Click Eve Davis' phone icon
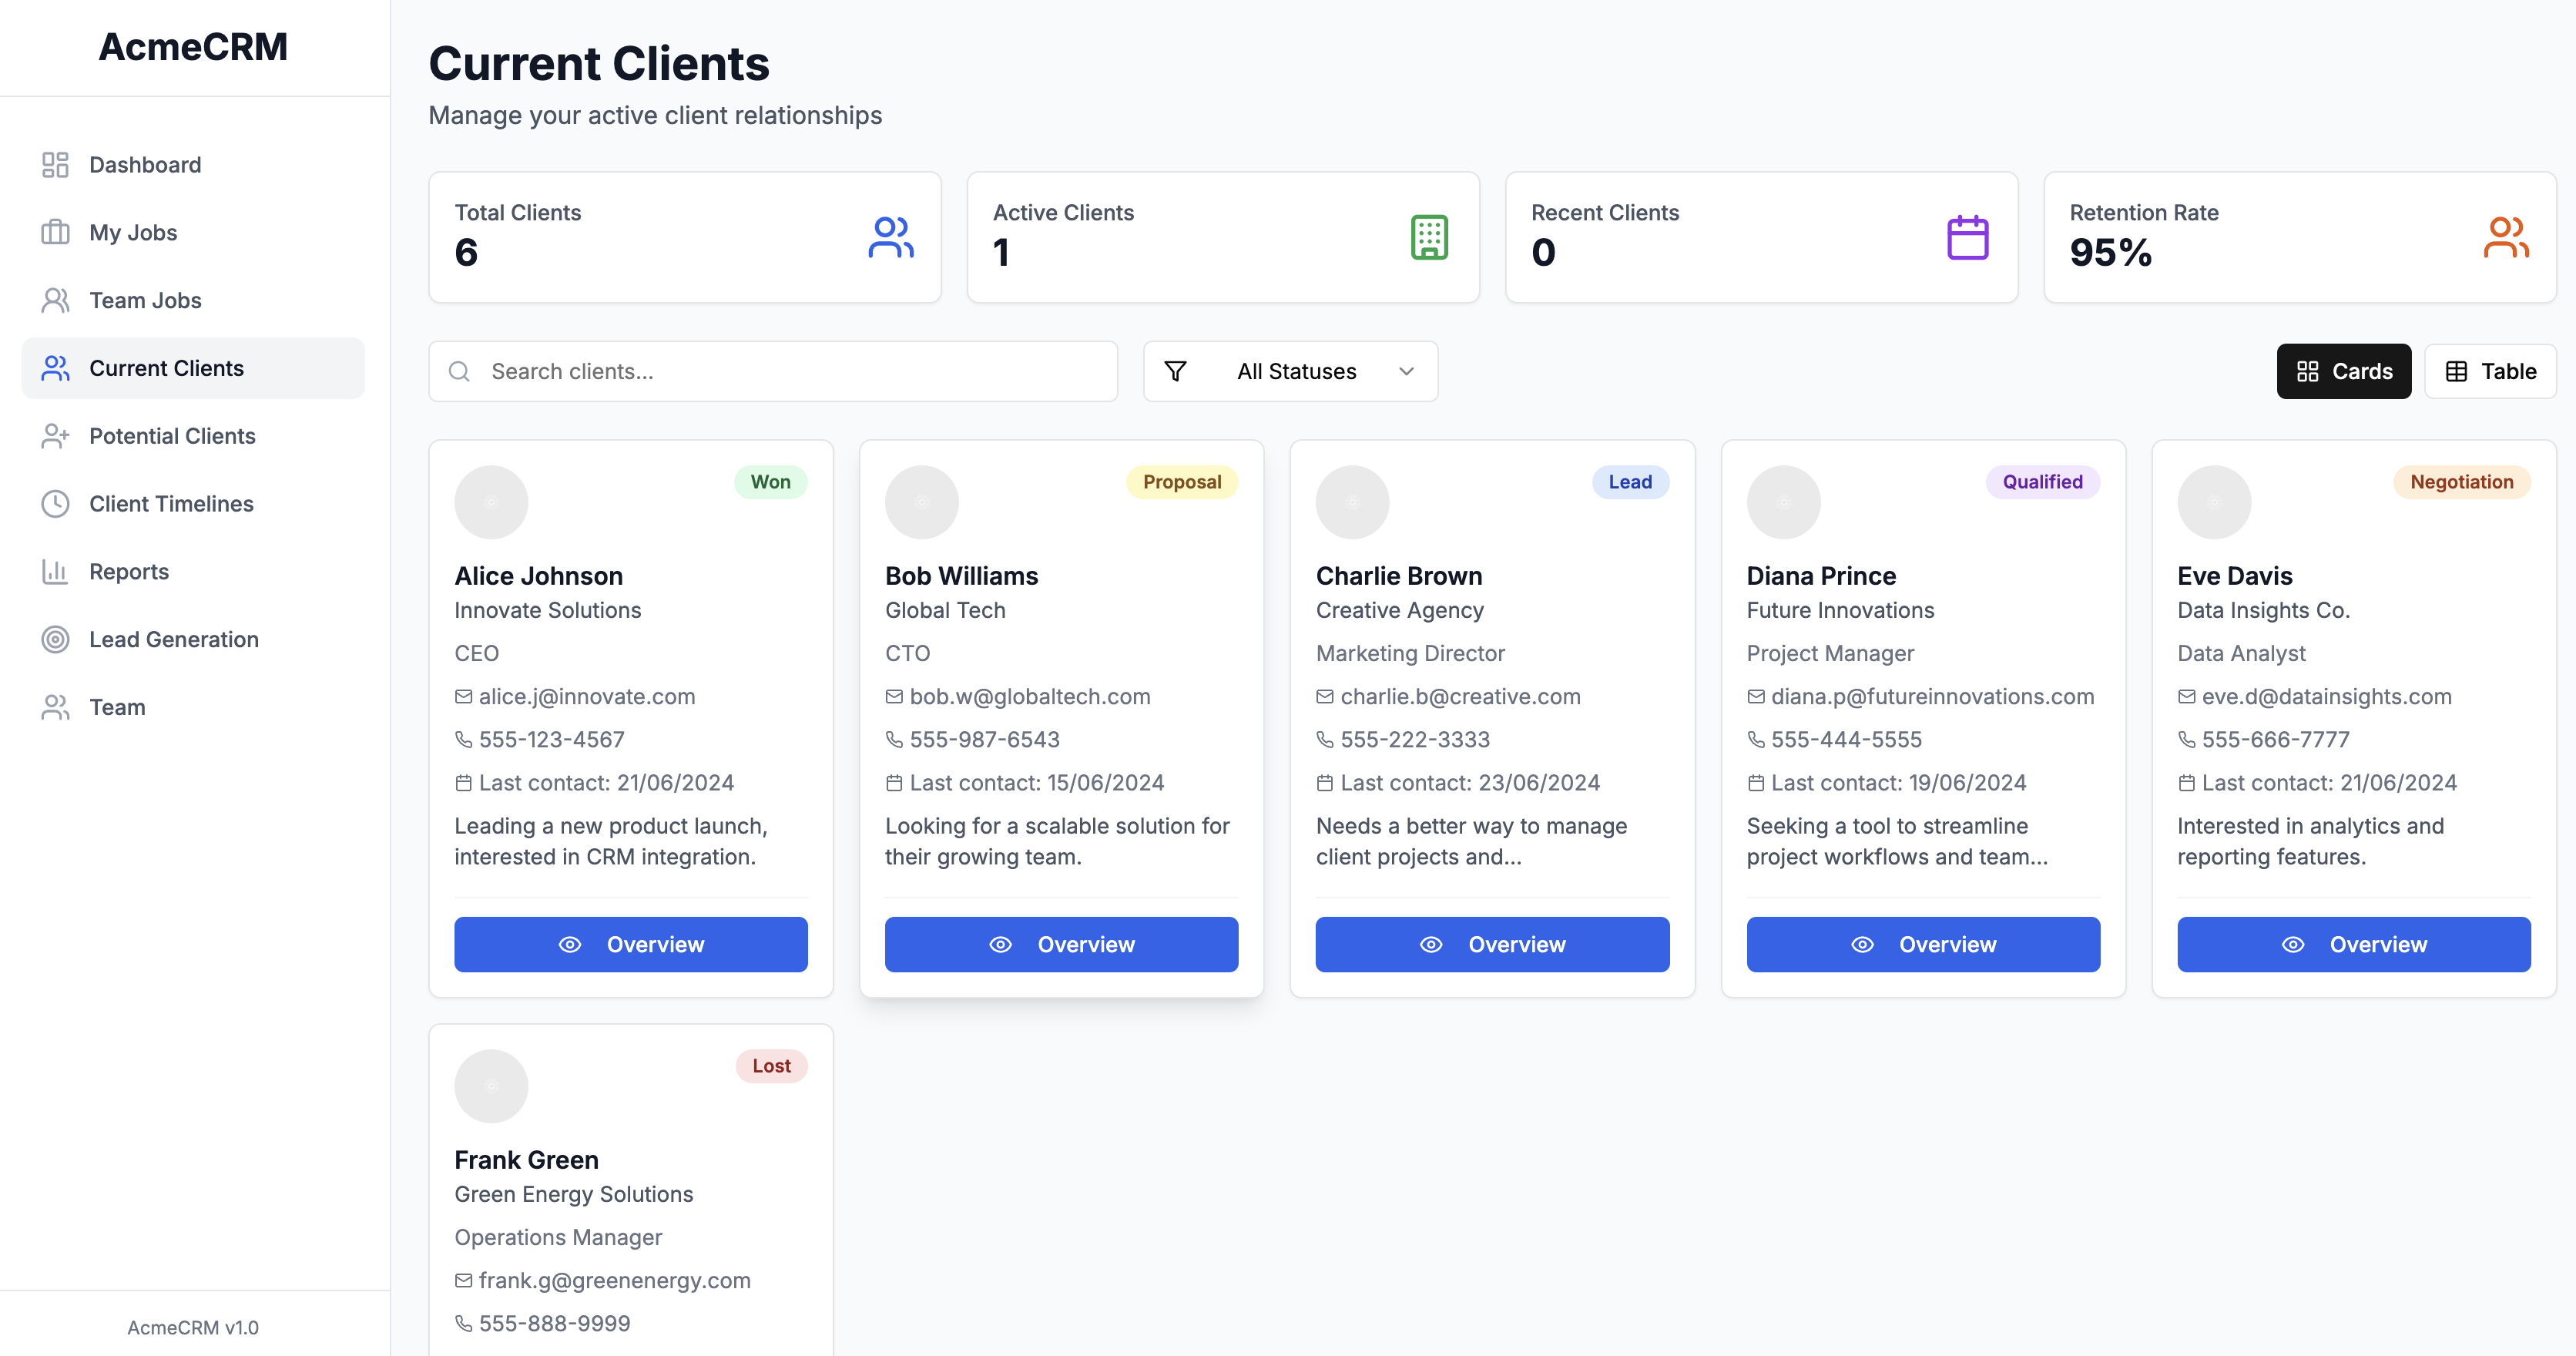 [x=2186, y=740]
